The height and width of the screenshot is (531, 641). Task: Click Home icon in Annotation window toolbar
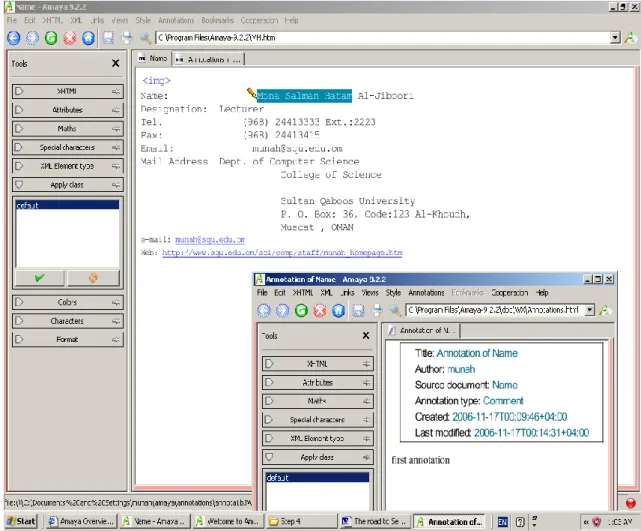(338, 311)
